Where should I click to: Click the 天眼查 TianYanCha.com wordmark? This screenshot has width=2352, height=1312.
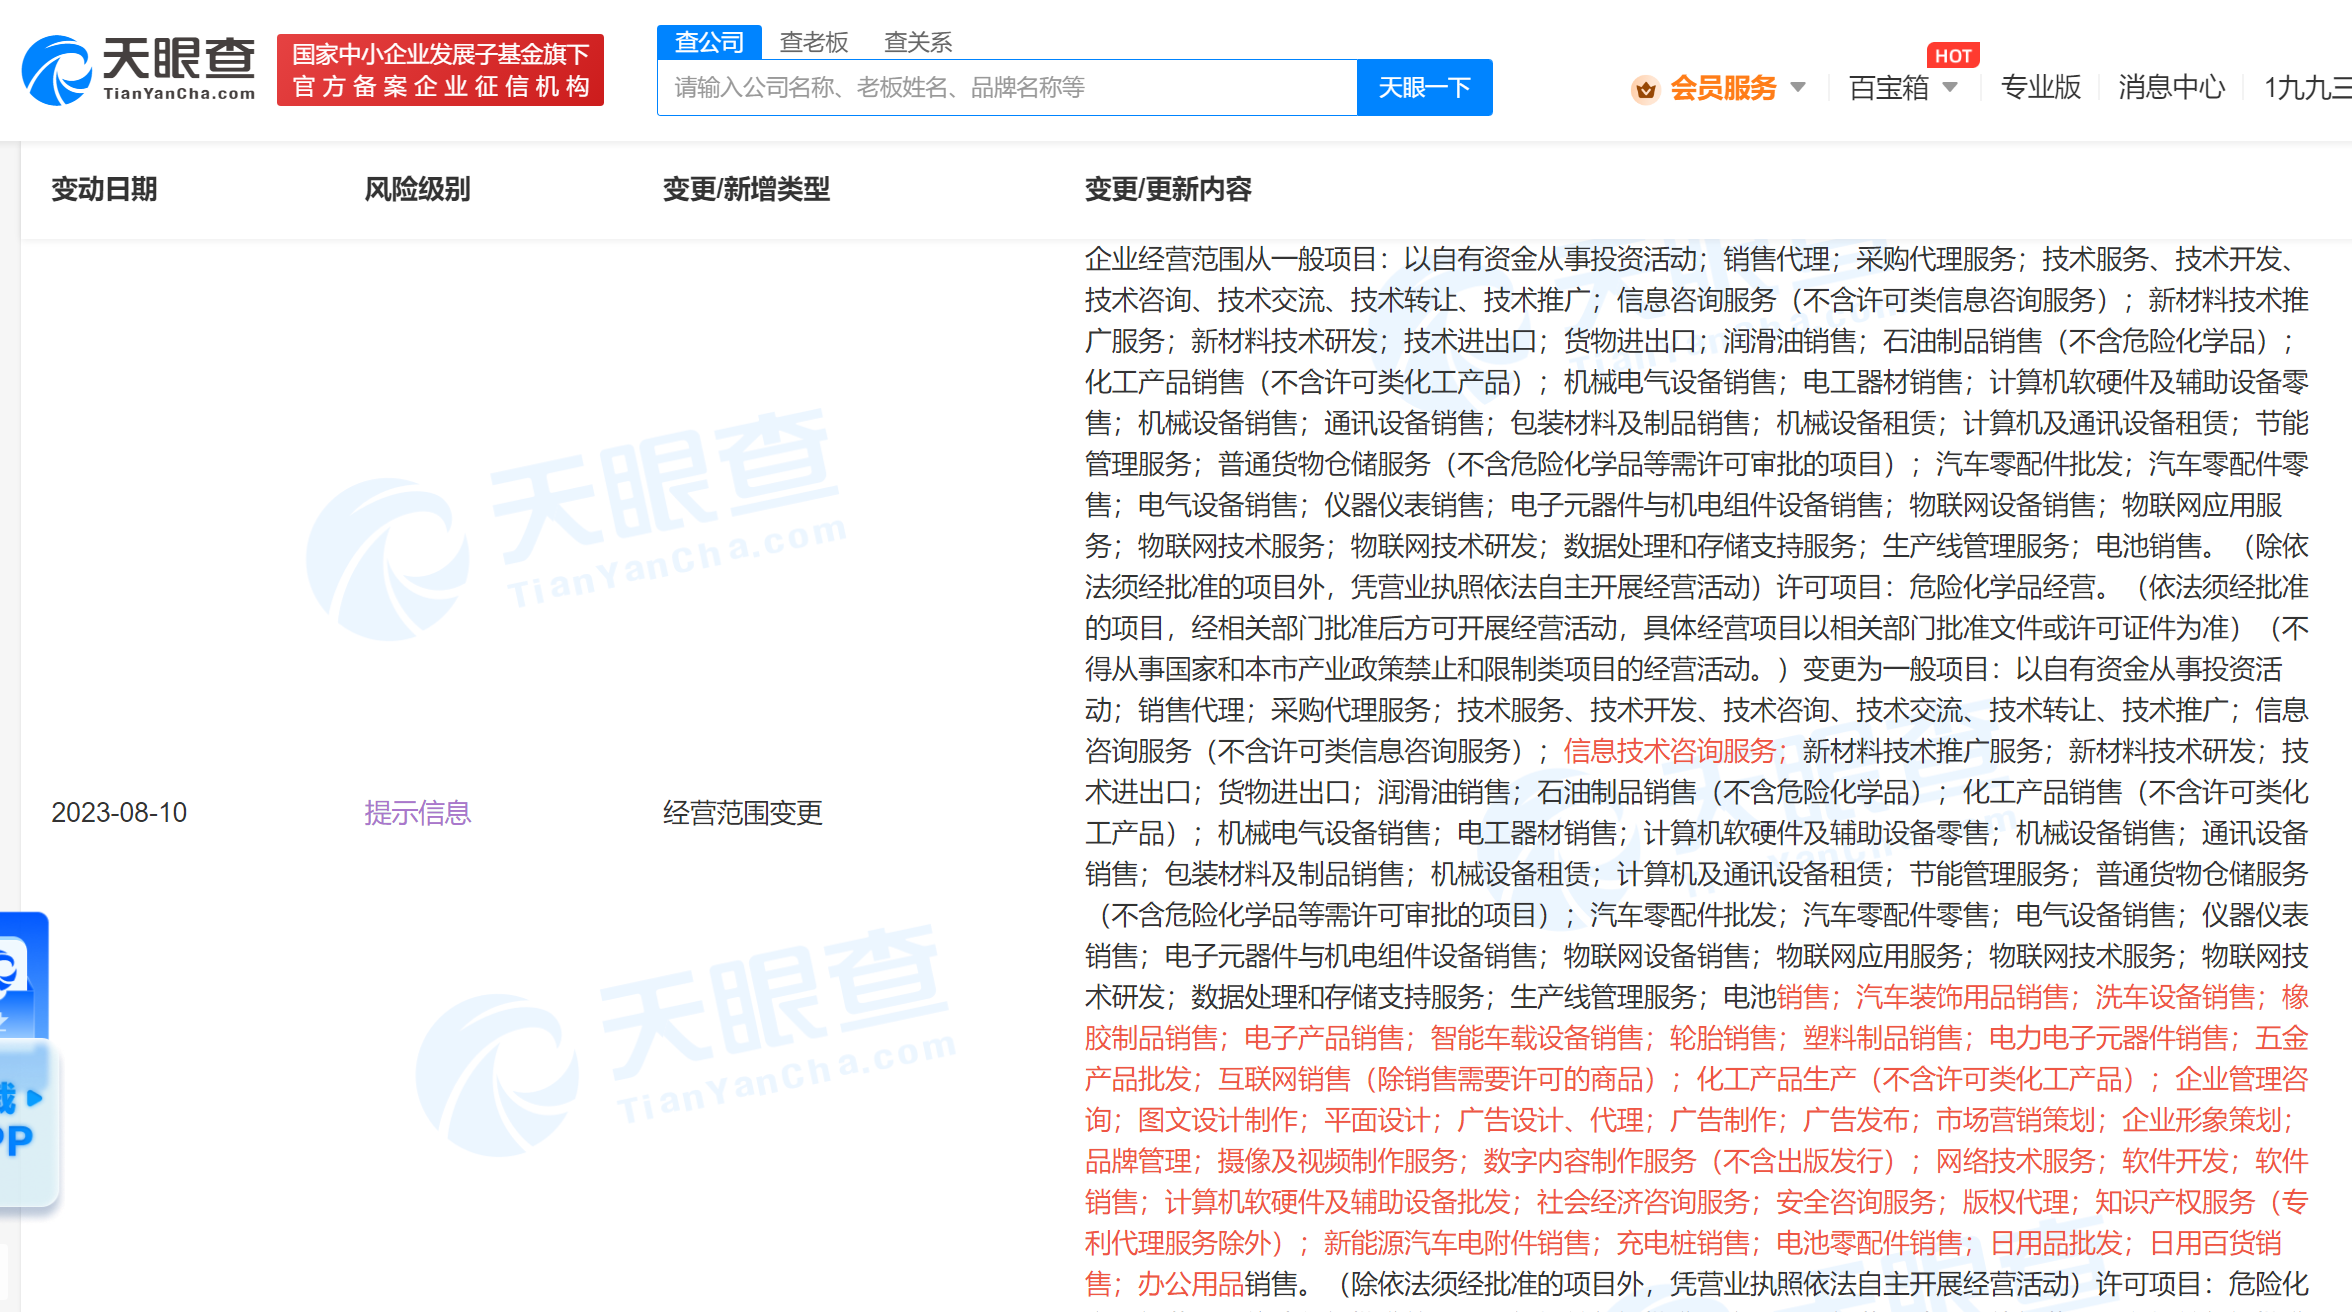point(179,68)
